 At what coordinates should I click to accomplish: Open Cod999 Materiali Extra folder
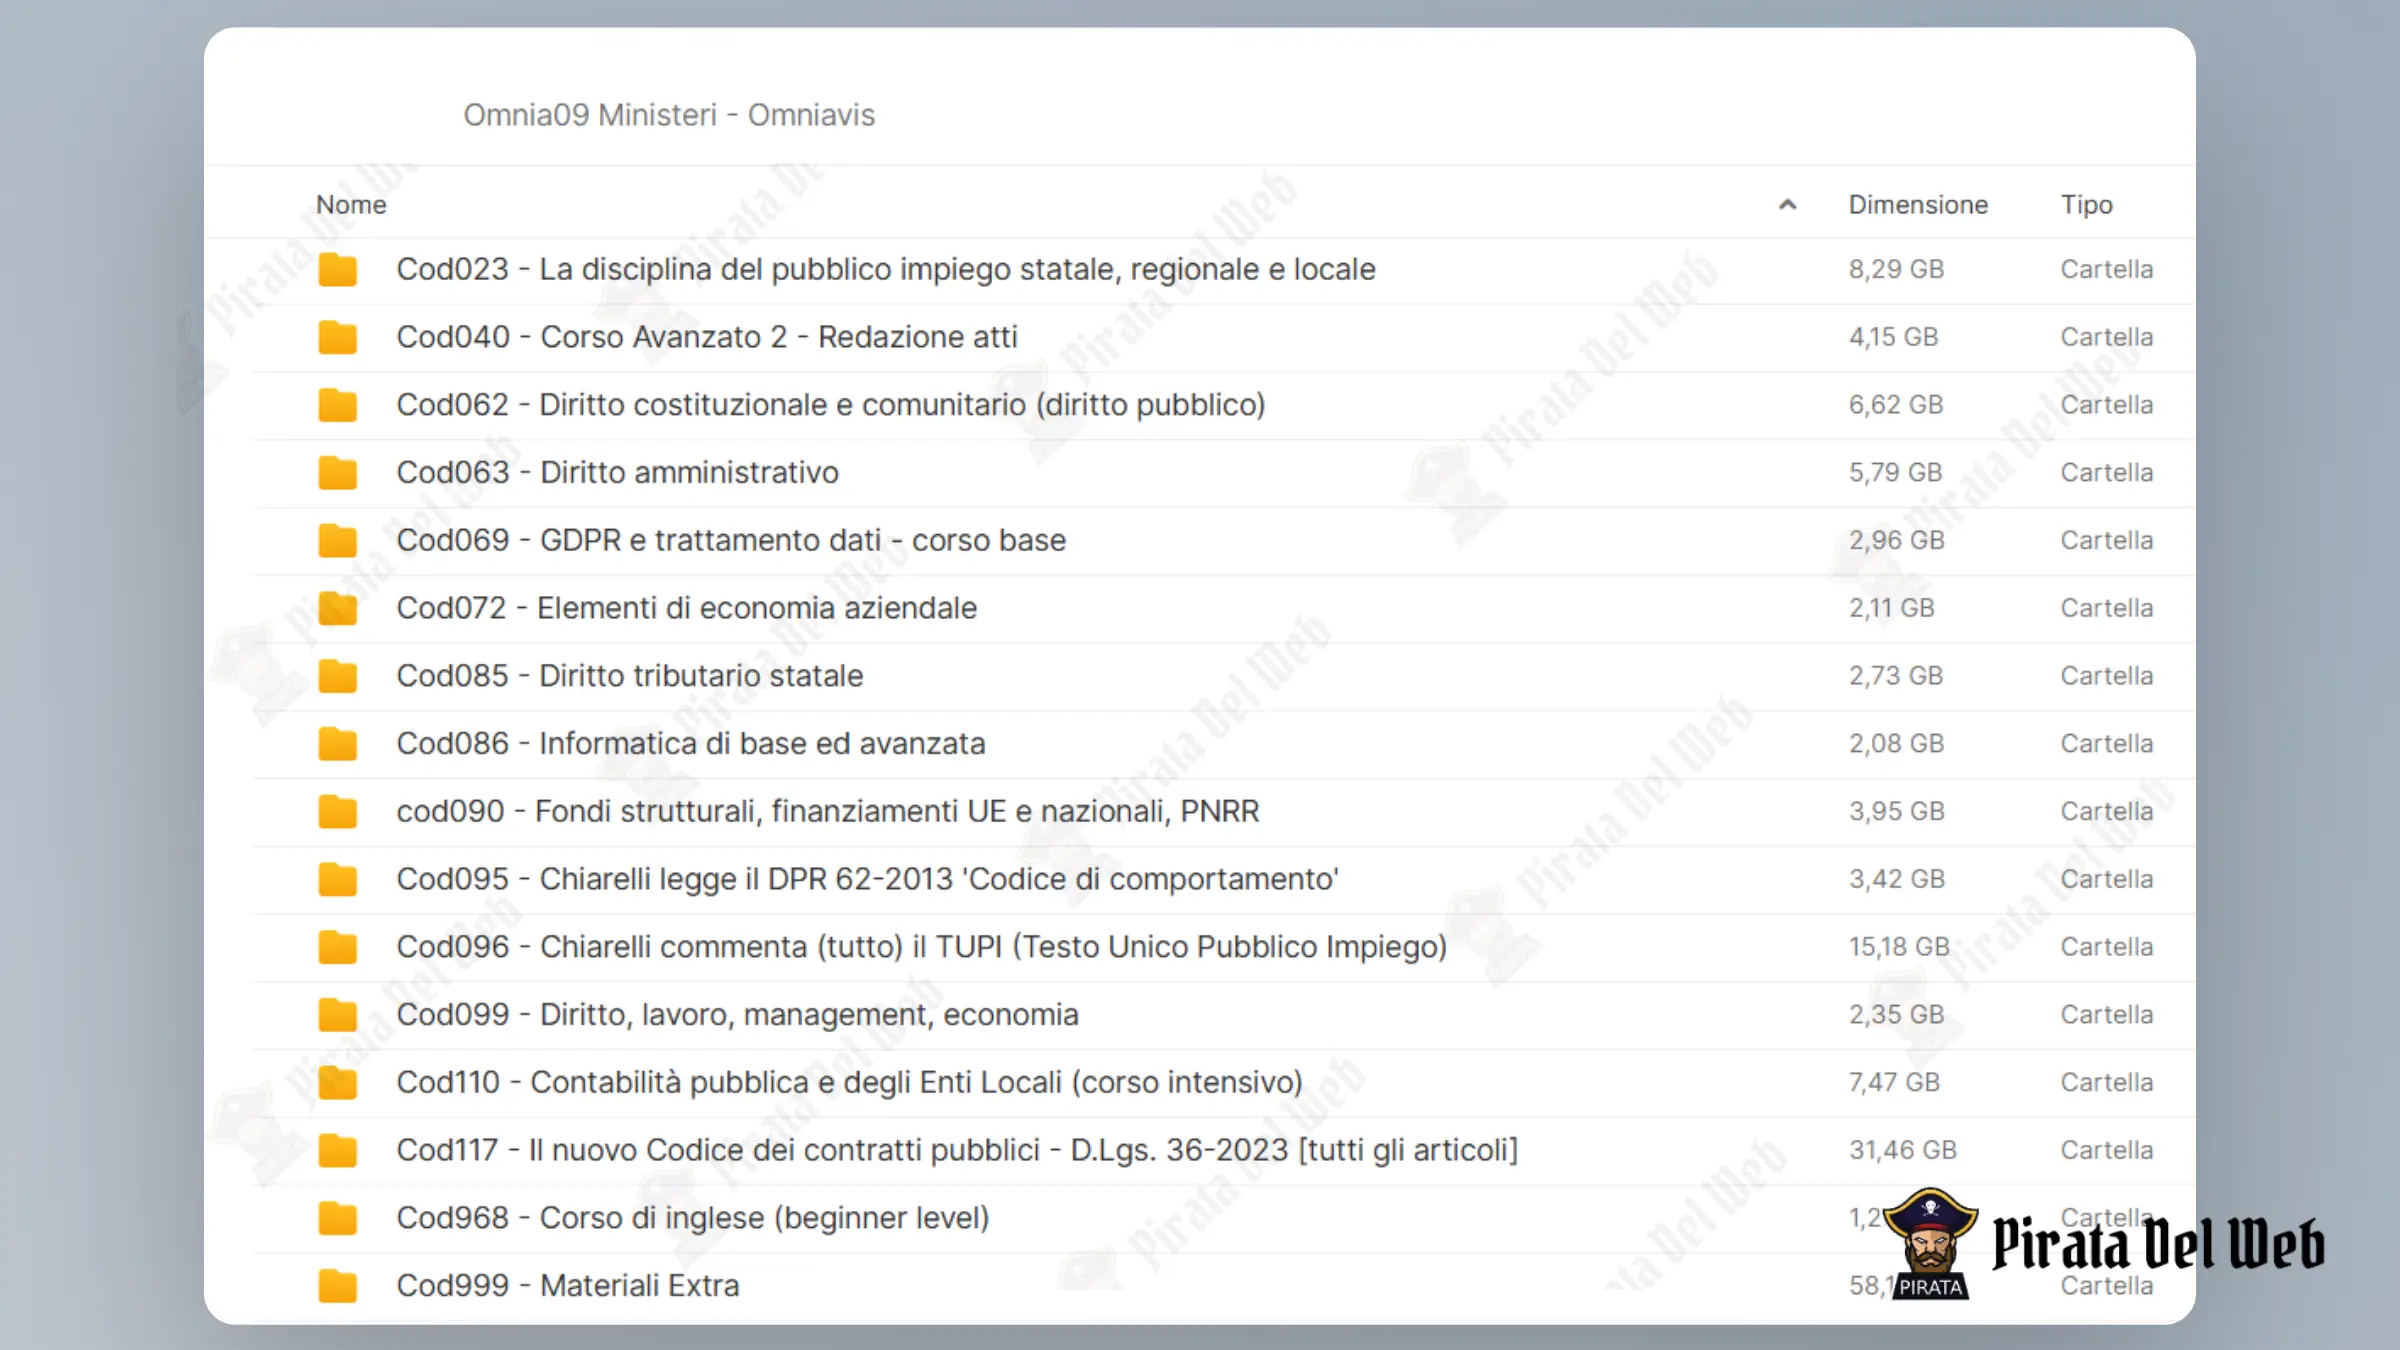(x=568, y=1286)
